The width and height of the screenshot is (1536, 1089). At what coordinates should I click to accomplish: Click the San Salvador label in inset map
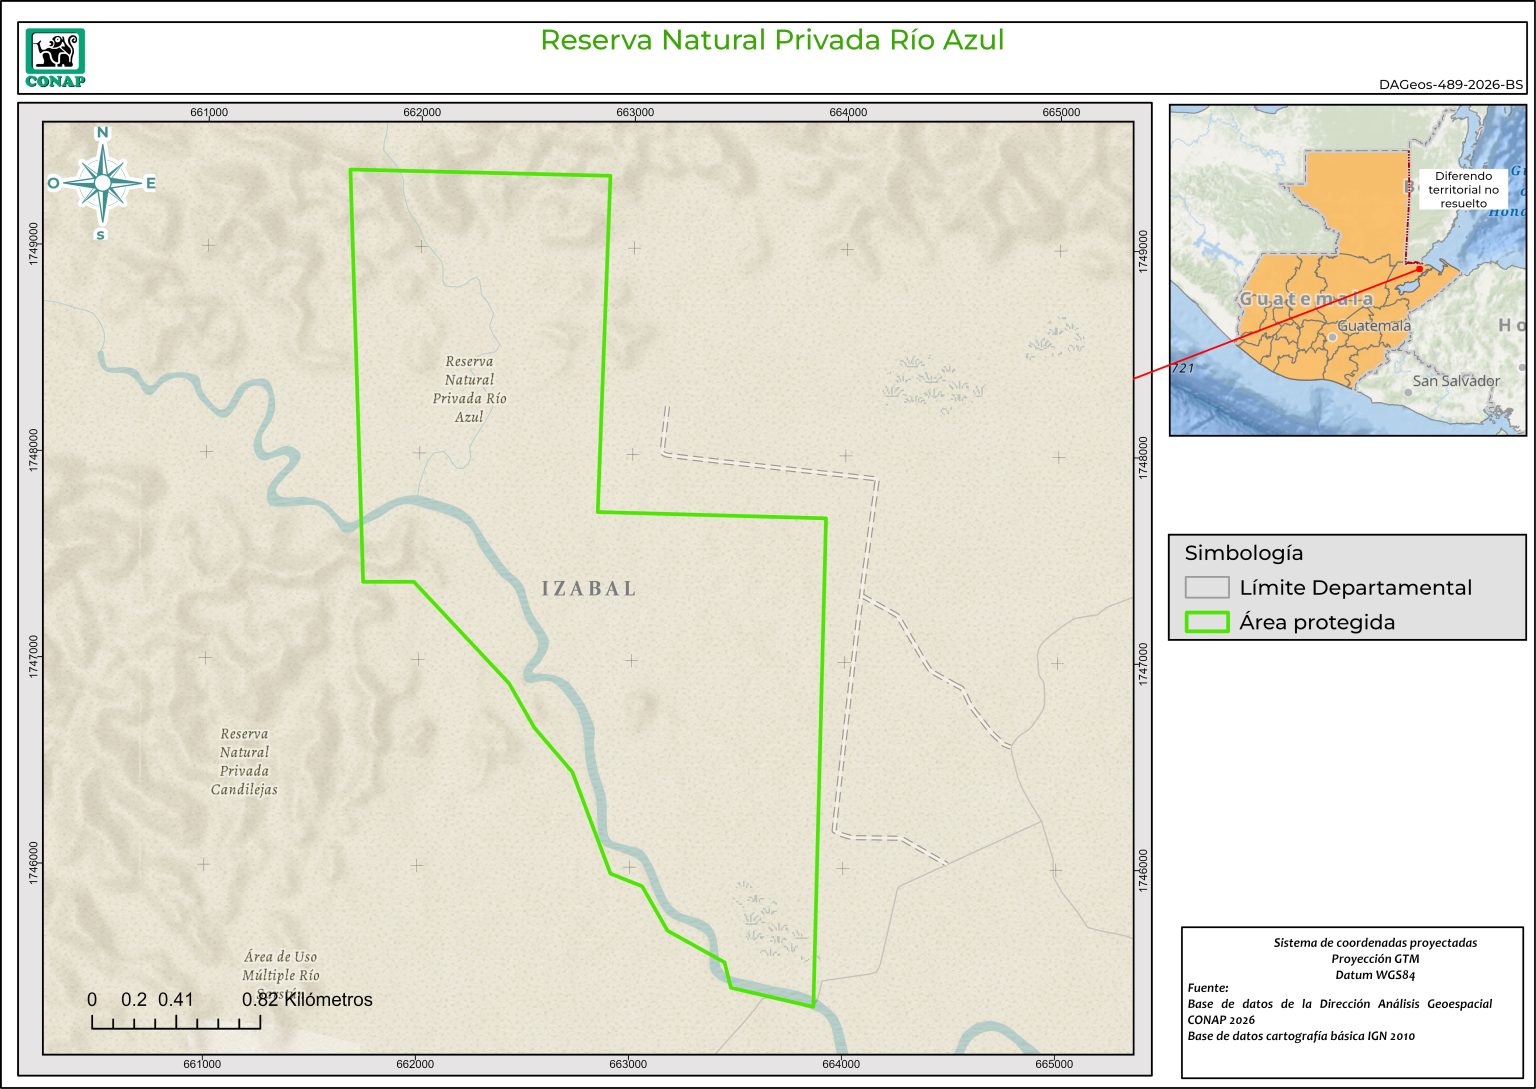tap(1456, 381)
